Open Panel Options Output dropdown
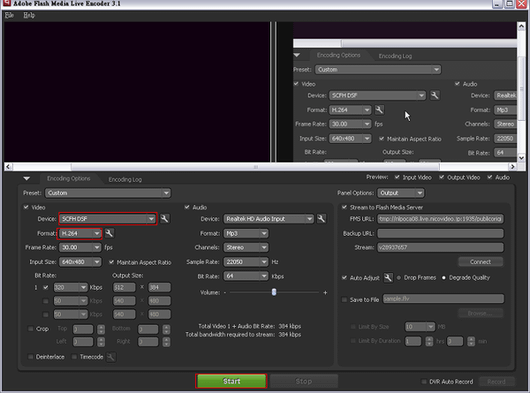The height and width of the screenshot is (393, 530). pos(401,193)
